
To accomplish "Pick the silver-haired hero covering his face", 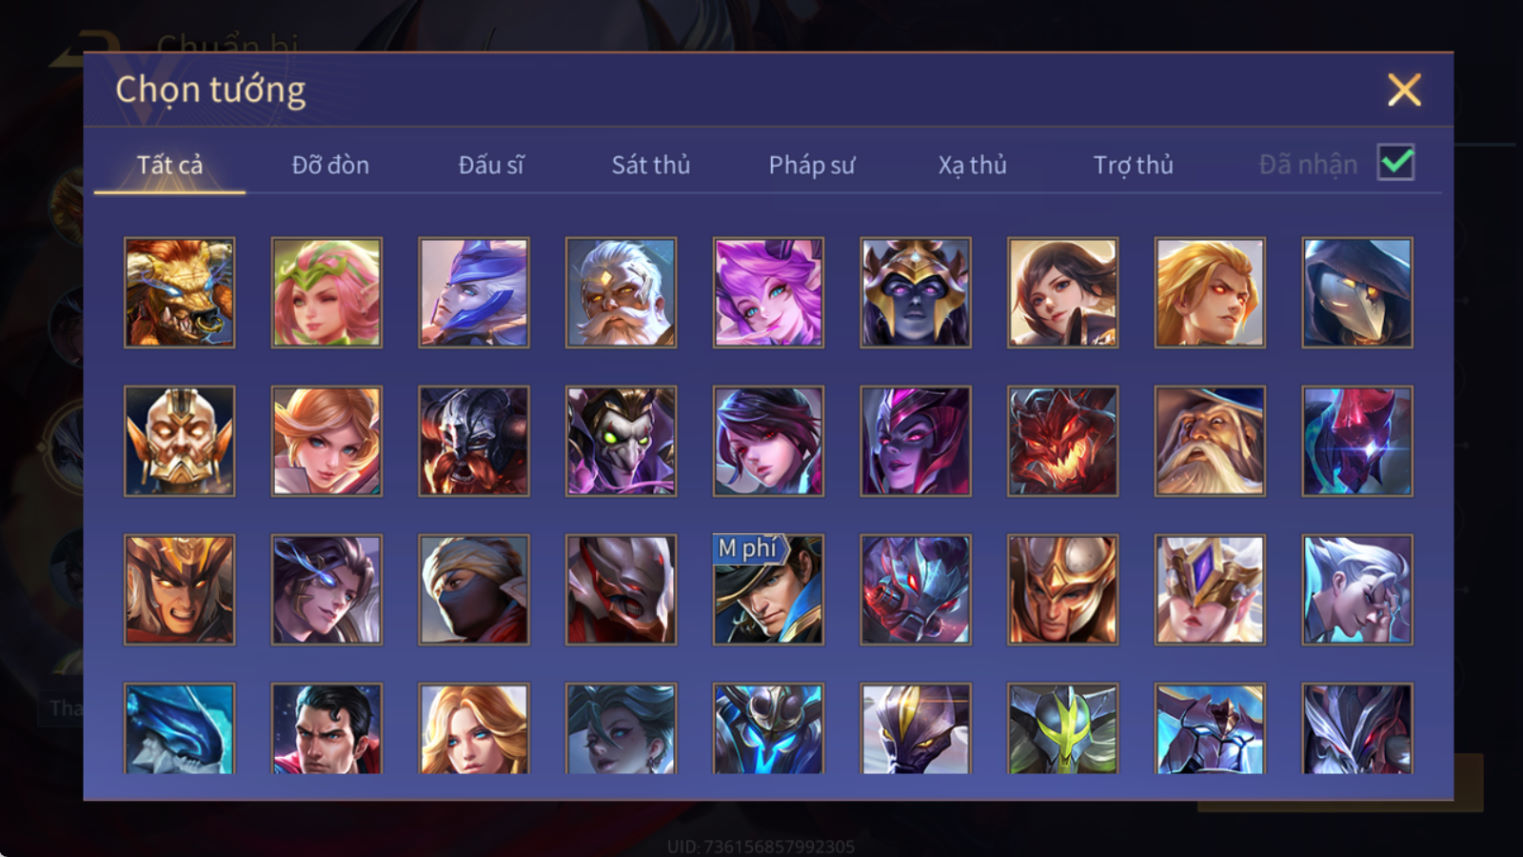I will point(1357,589).
